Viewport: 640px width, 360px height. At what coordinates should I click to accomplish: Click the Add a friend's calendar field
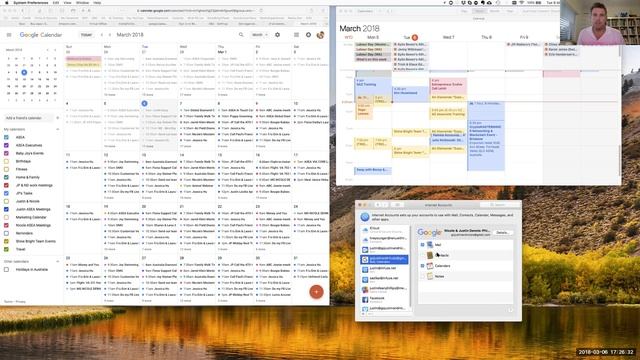(x=28, y=118)
